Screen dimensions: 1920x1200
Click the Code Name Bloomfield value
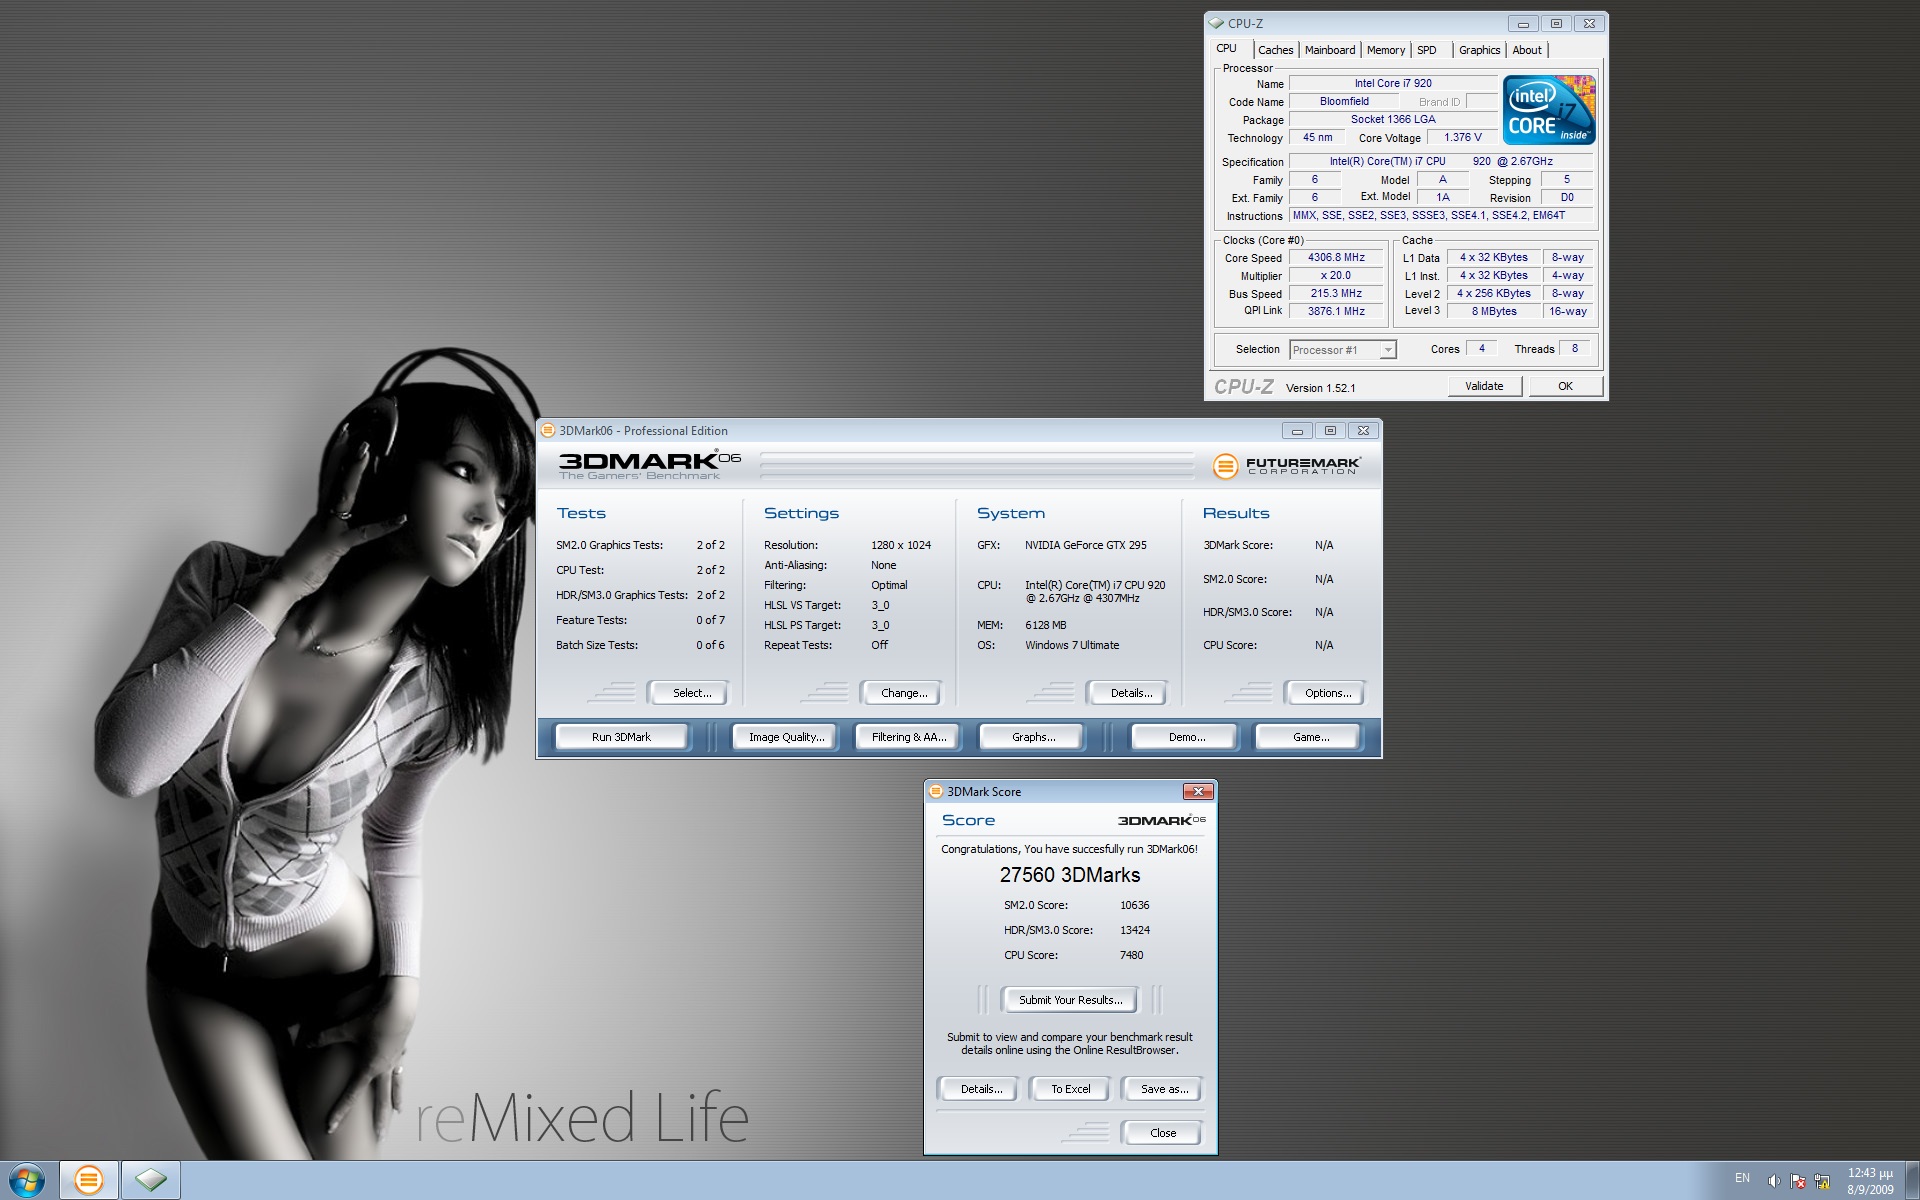coord(1344,102)
